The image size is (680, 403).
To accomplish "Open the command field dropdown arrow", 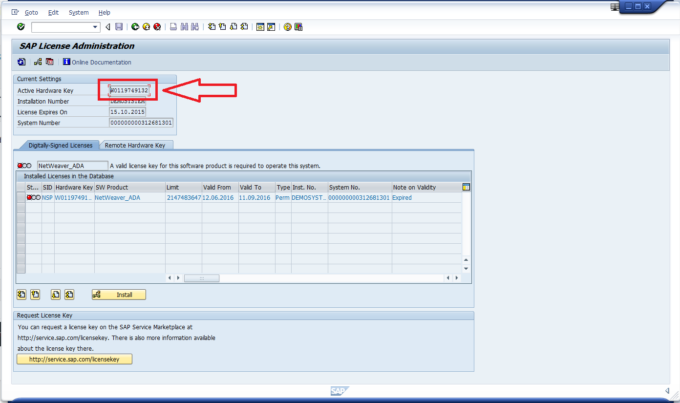I will (95, 27).
